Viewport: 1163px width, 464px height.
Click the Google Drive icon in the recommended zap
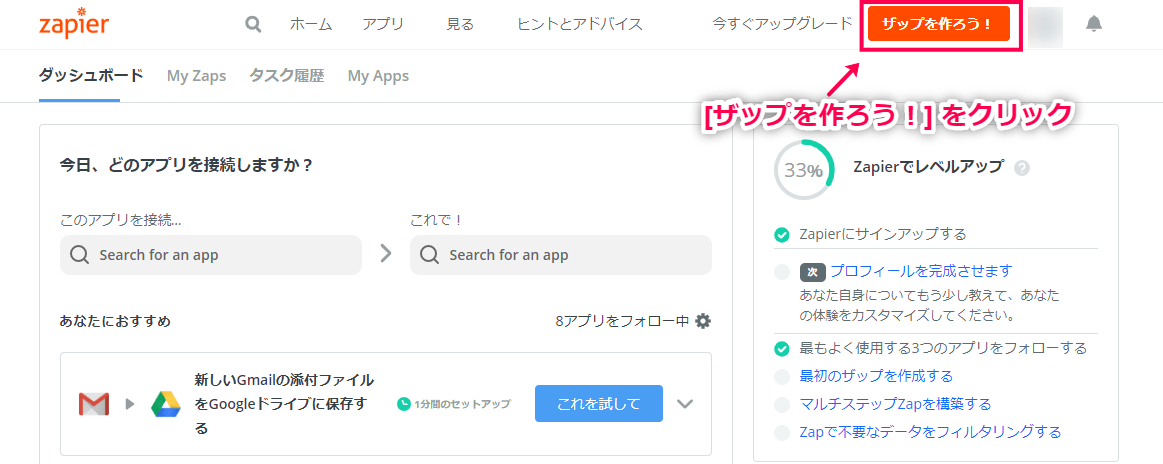point(165,404)
